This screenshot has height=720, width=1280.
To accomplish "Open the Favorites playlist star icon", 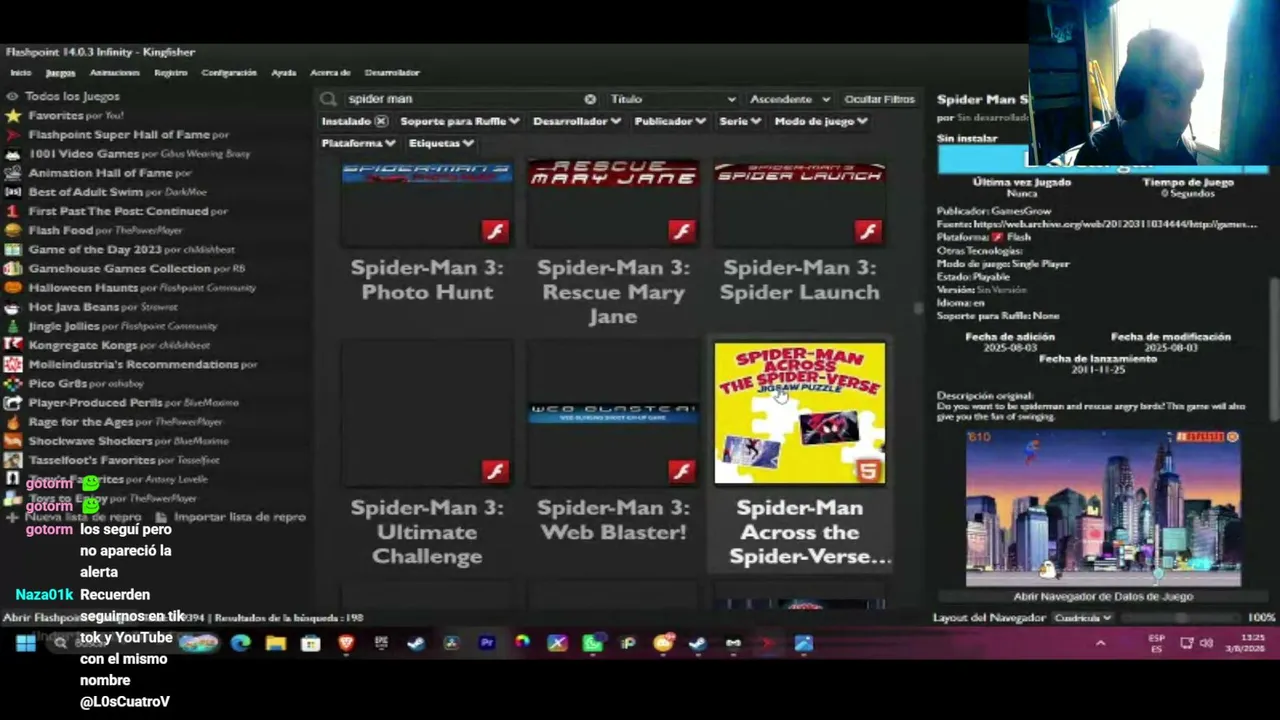I will (x=13, y=115).
